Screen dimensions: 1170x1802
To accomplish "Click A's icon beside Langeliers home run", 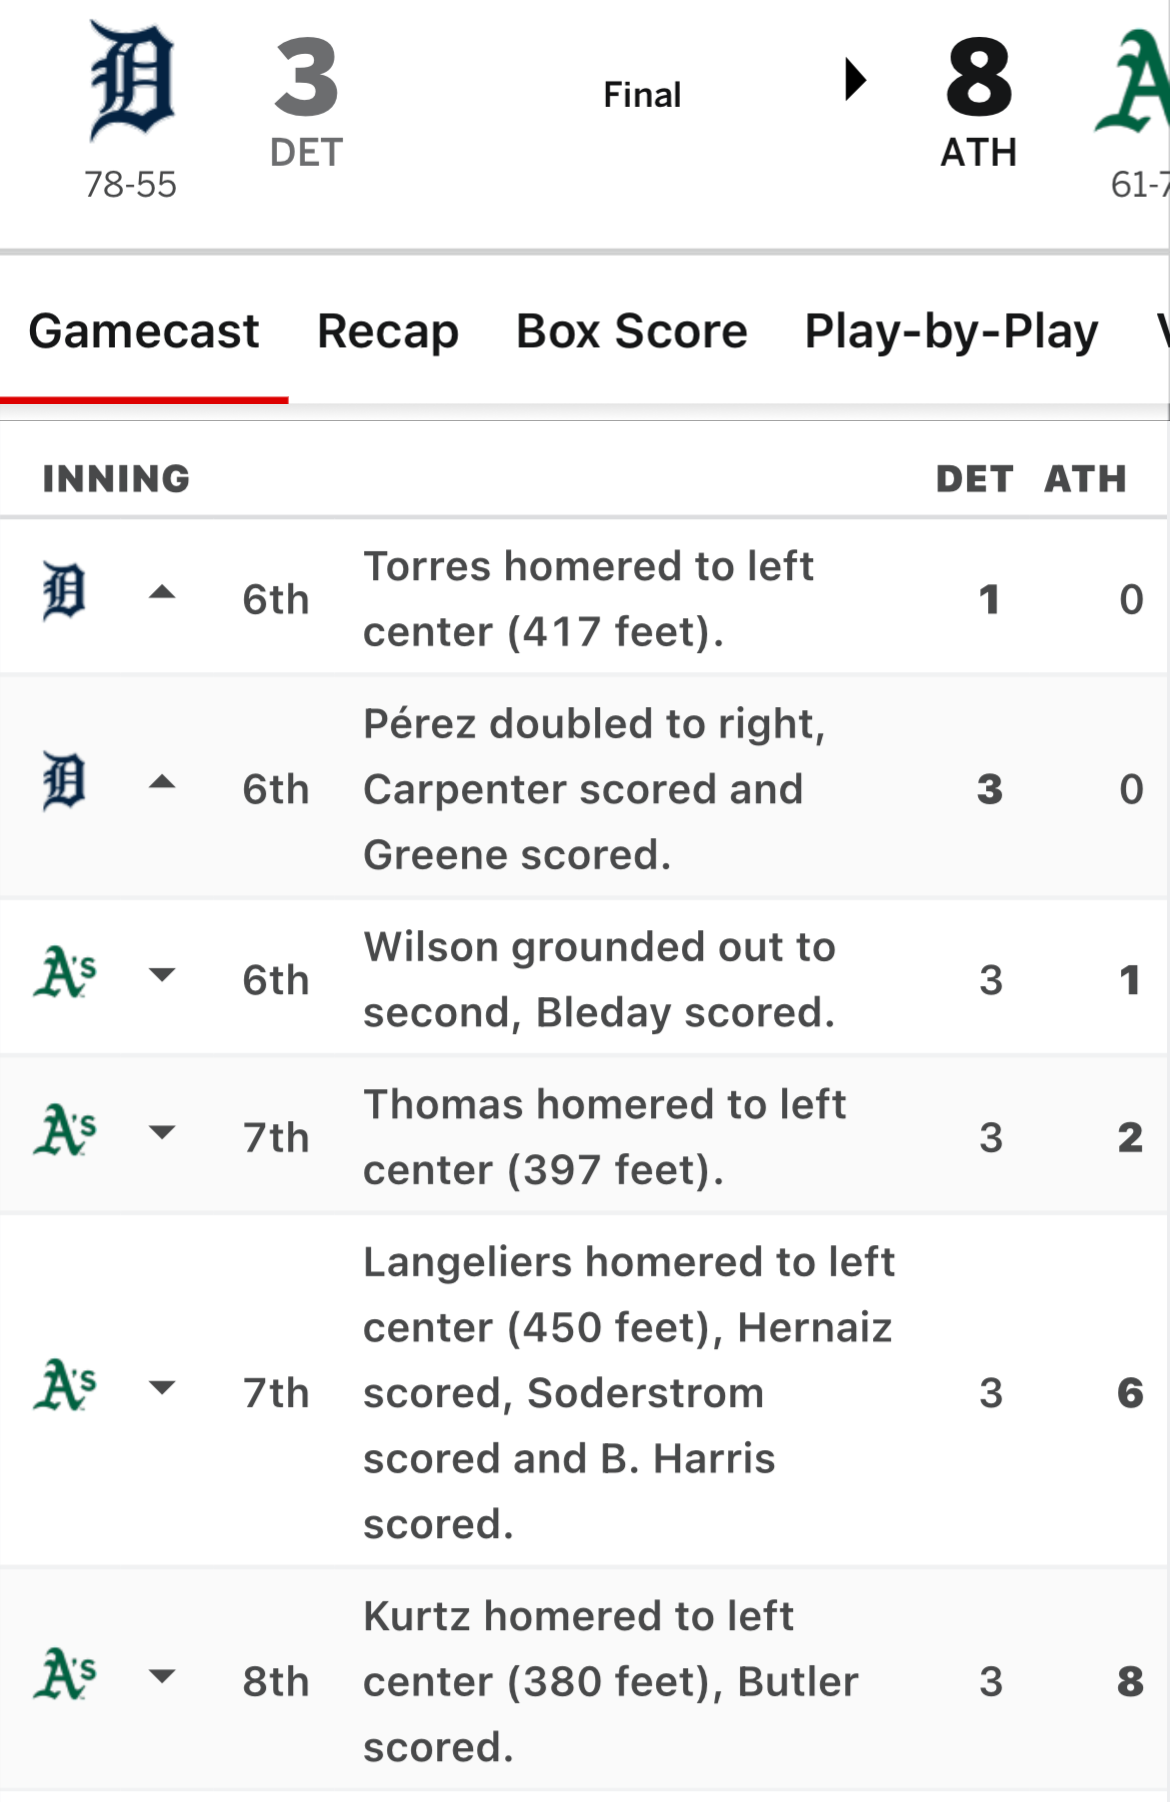I will pos(65,1386).
